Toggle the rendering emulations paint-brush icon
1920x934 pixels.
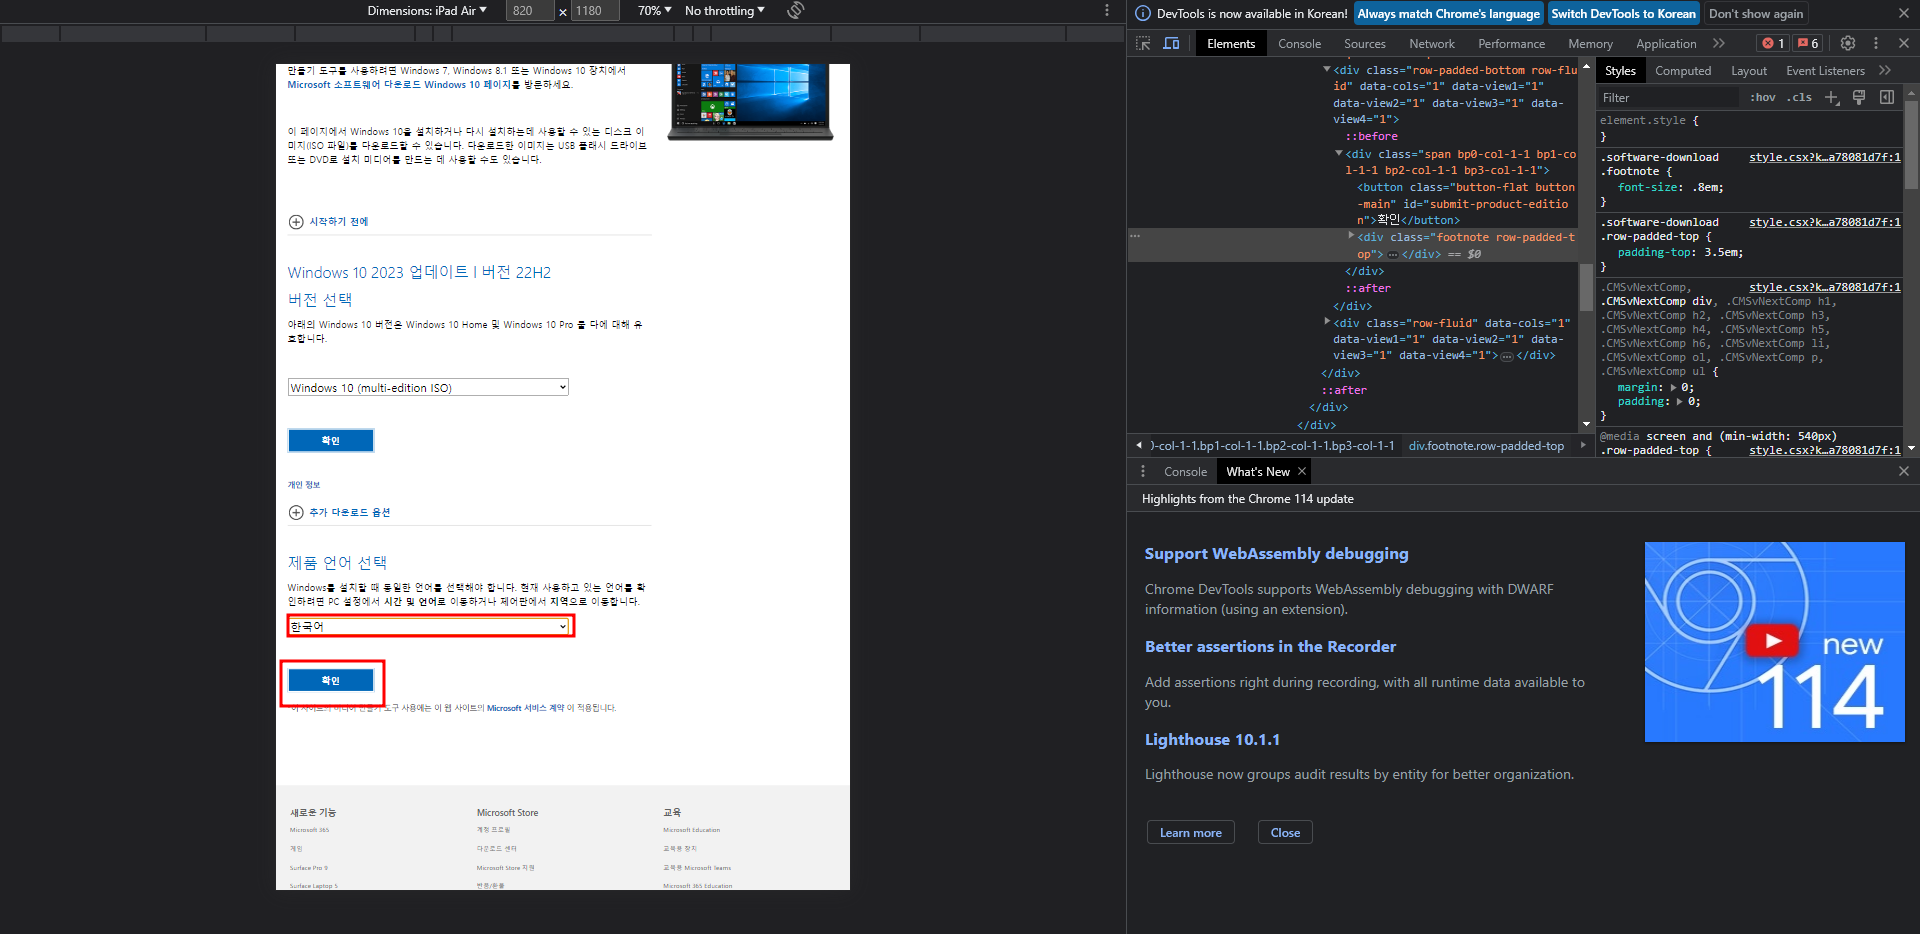(1859, 97)
